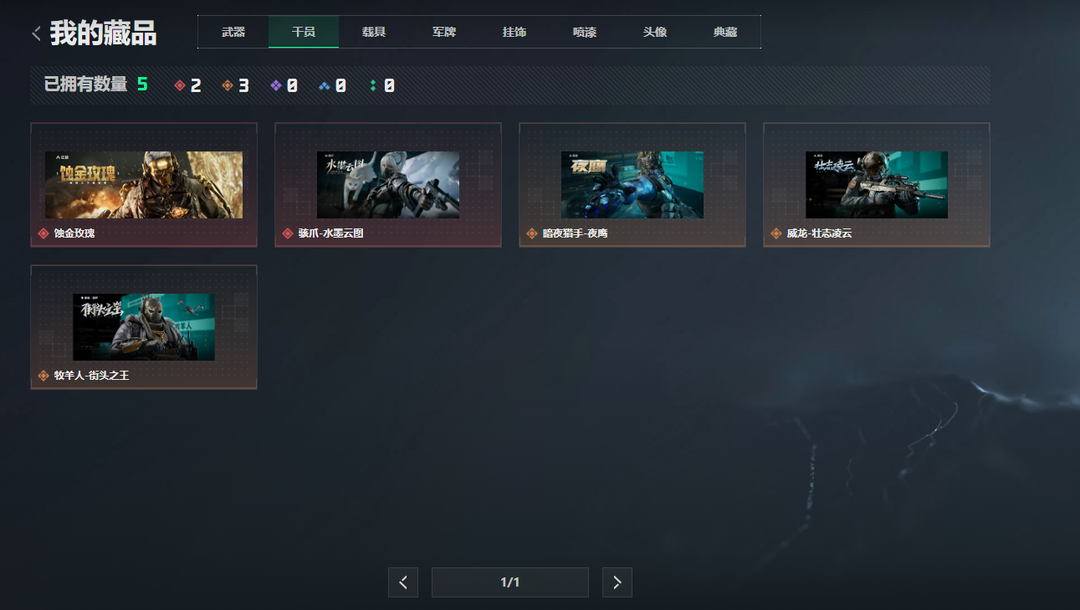Open the 暗夜猎手-夜鹰 skin thumbnail
Viewport: 1080px width, 610px height.
point(632,185)
